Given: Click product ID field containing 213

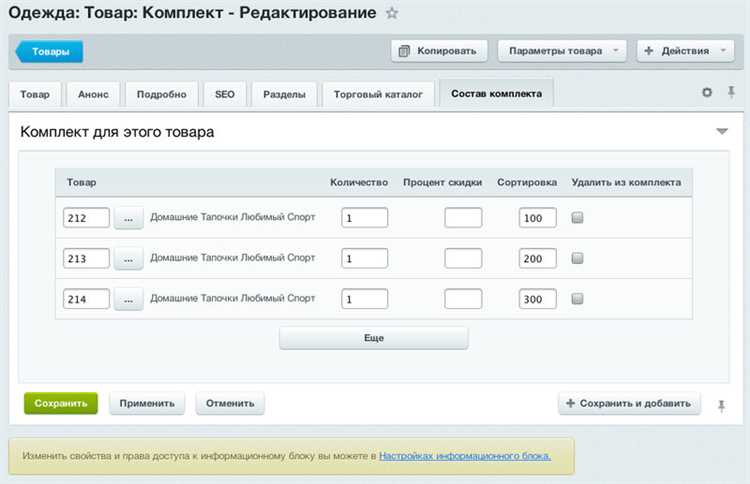Looking at the screenshot, I should tap(86, 259).
